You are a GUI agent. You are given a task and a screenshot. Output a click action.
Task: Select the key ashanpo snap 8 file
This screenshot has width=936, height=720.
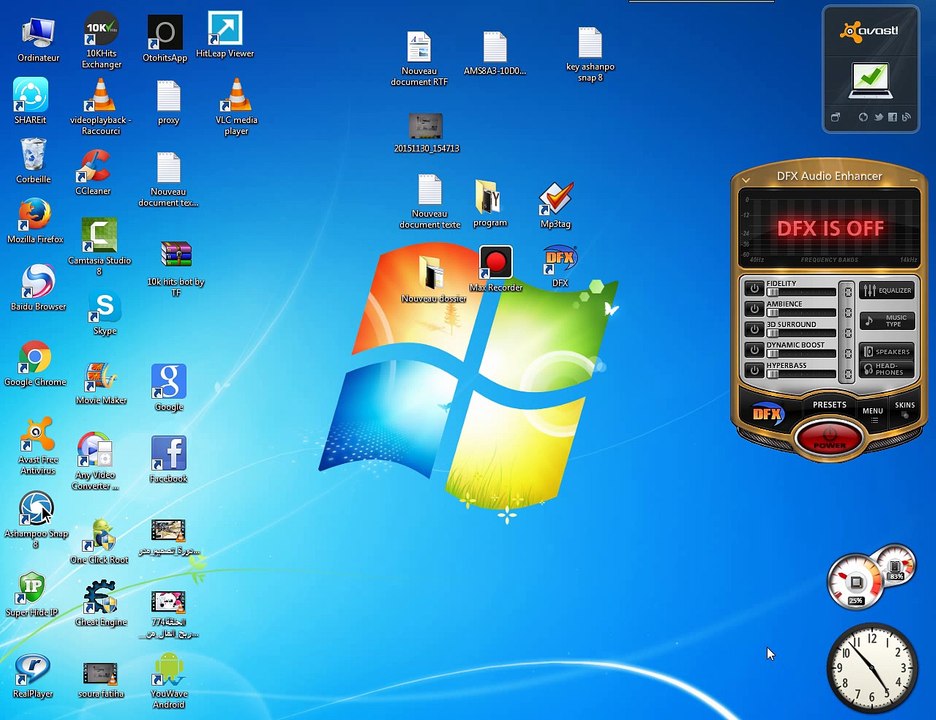point(590,54)
